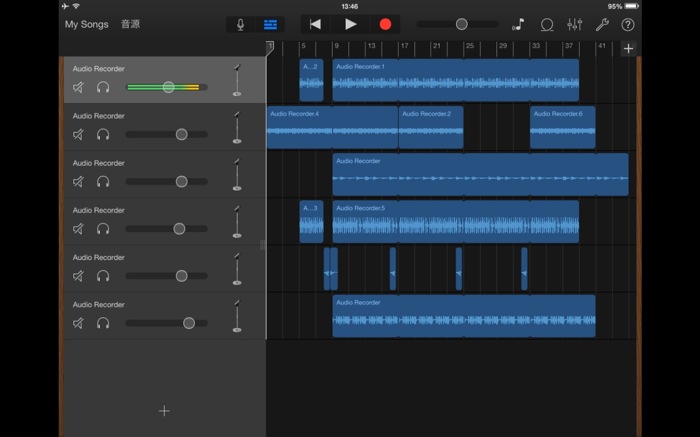Viewport: 700px width, 437px height.
Task: Open the Loop Browser icon
Action: coord(546,25)
